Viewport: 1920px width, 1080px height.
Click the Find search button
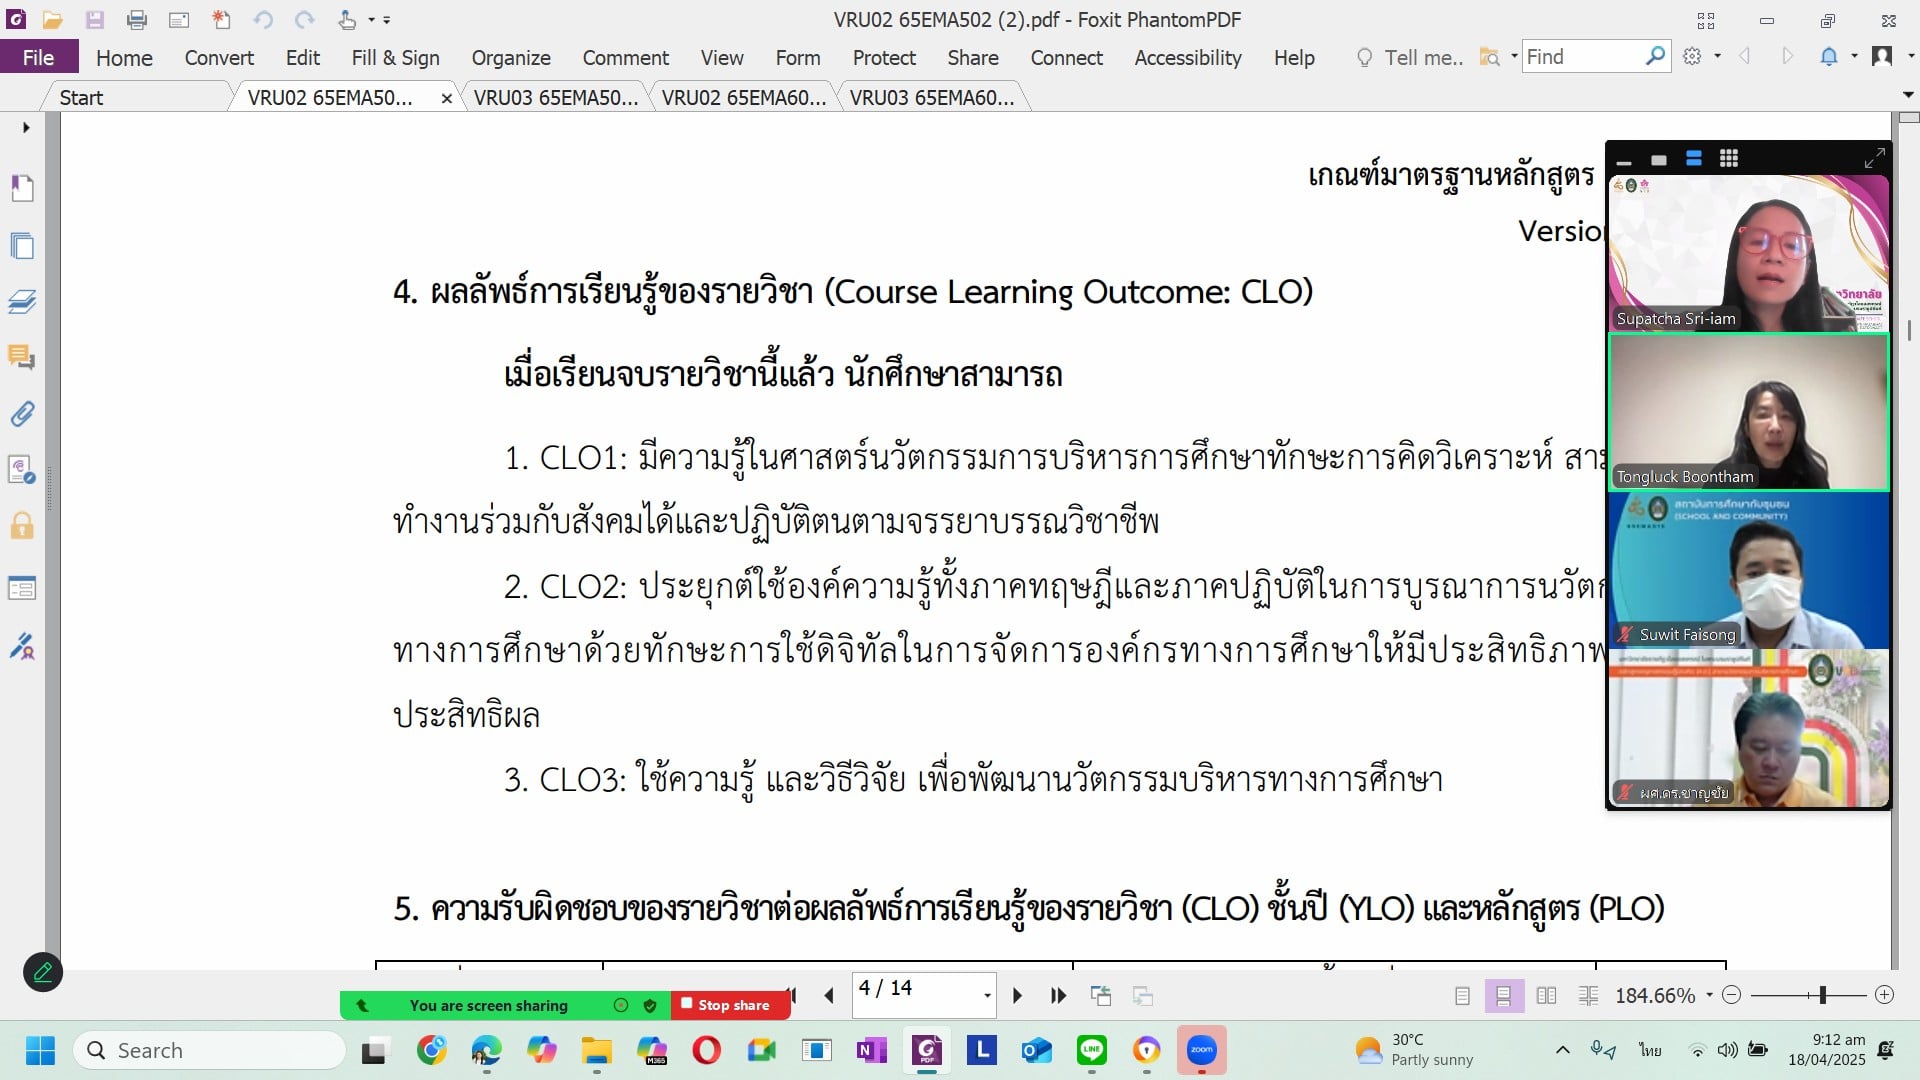point(1657,56)
